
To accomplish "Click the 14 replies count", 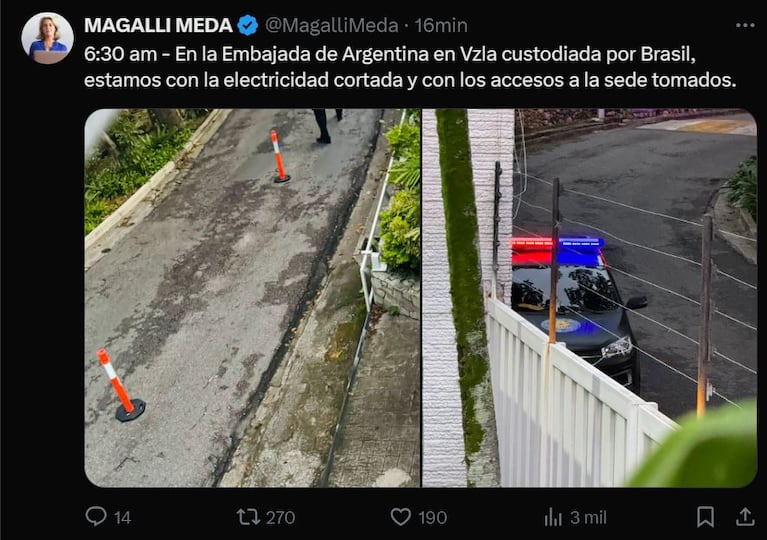I will [122, 518].
